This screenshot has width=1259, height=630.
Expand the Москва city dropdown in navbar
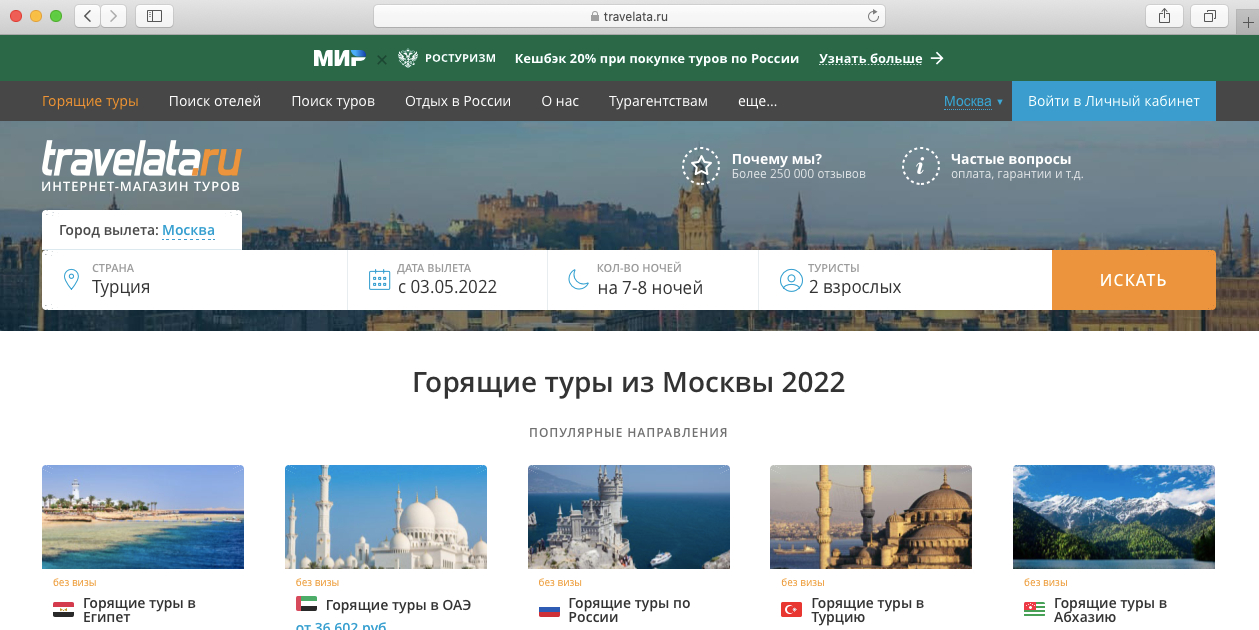click(972, 101)
